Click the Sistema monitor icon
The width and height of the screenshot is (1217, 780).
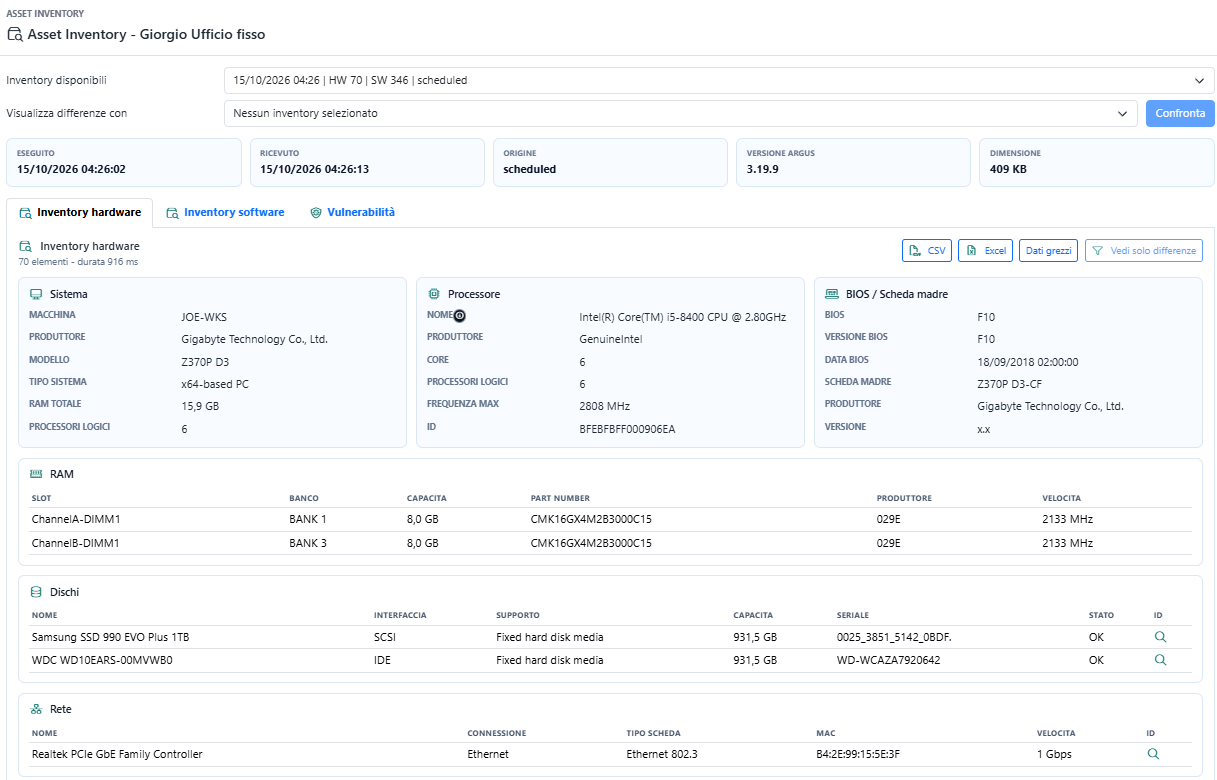point(36,294)
